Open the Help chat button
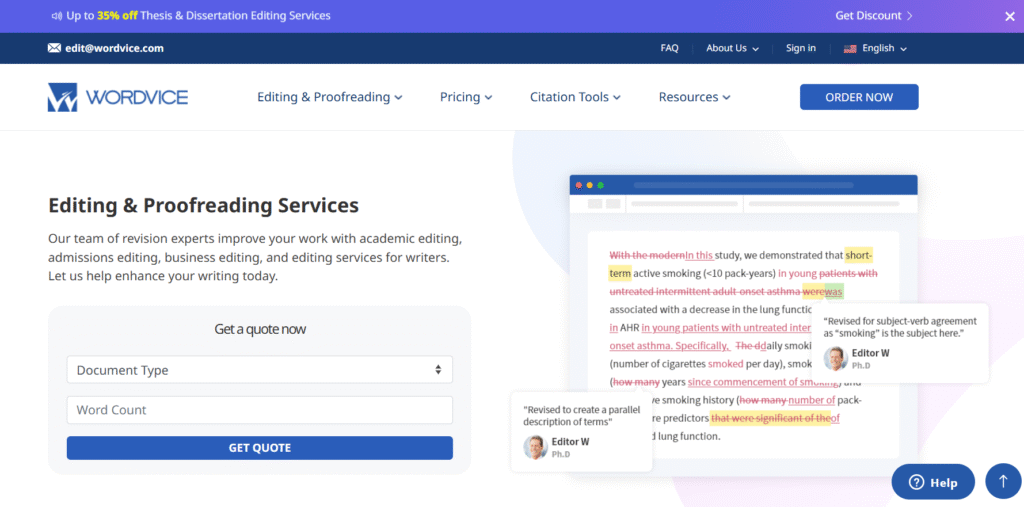The width and height of the screenshot is (1024, 507). click(x=933, y=482)
